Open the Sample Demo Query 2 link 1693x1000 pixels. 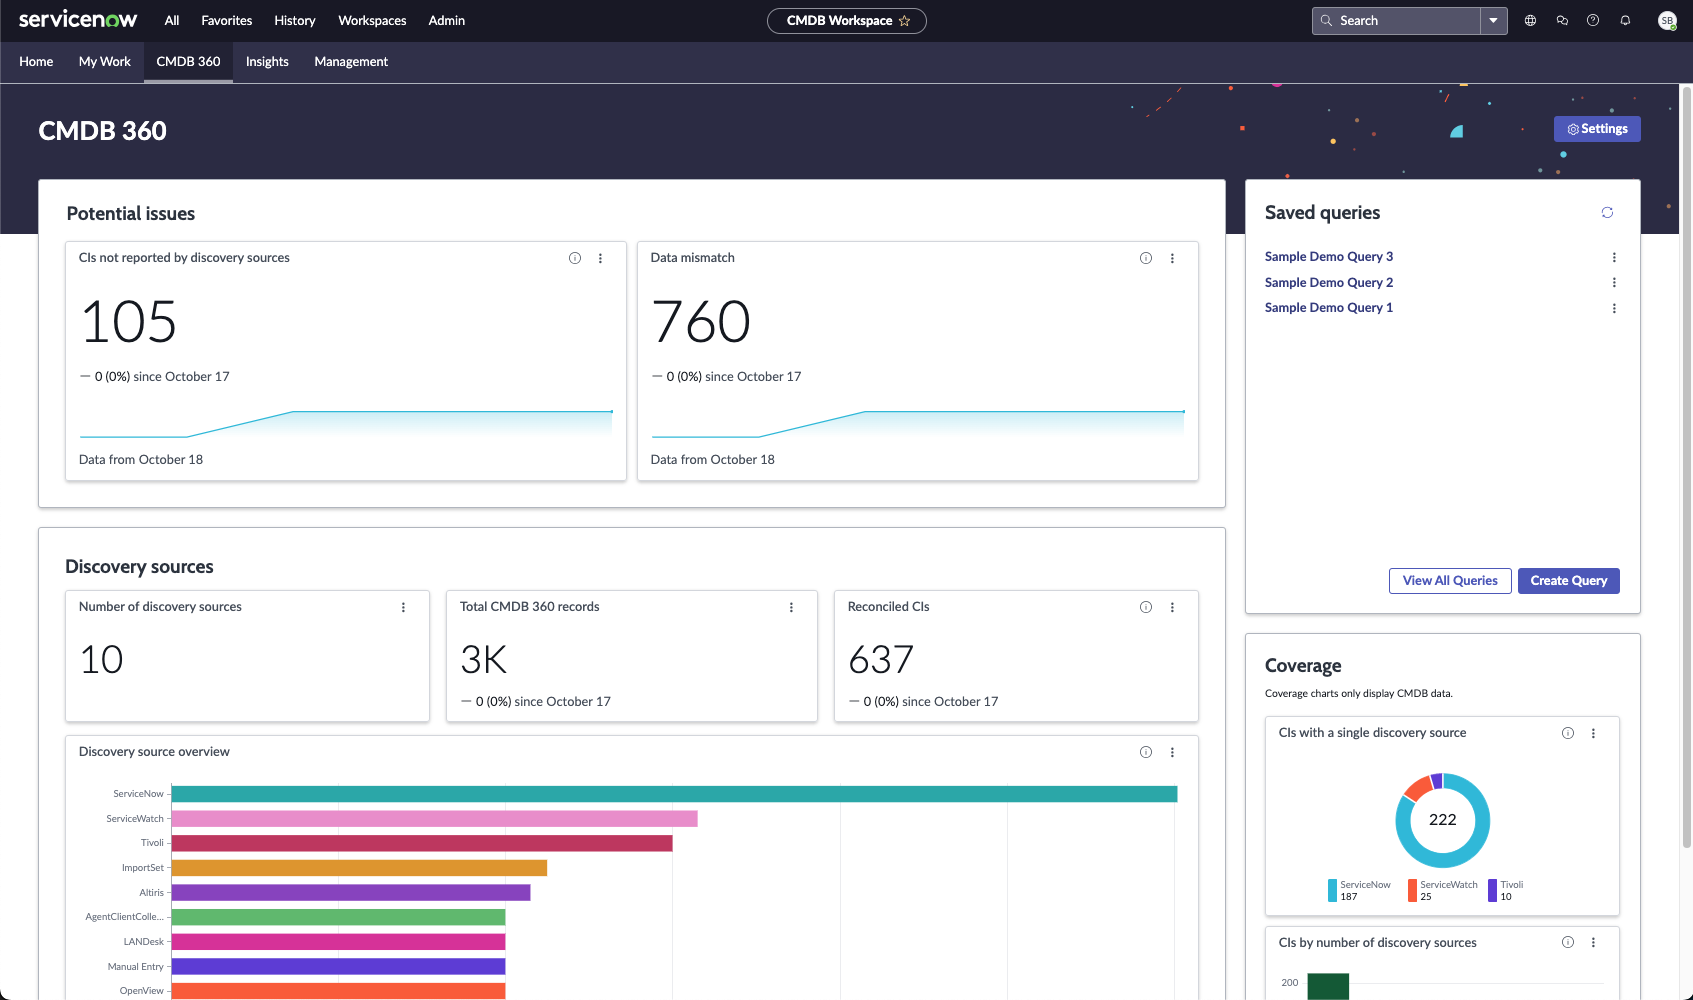point(1328,283)
